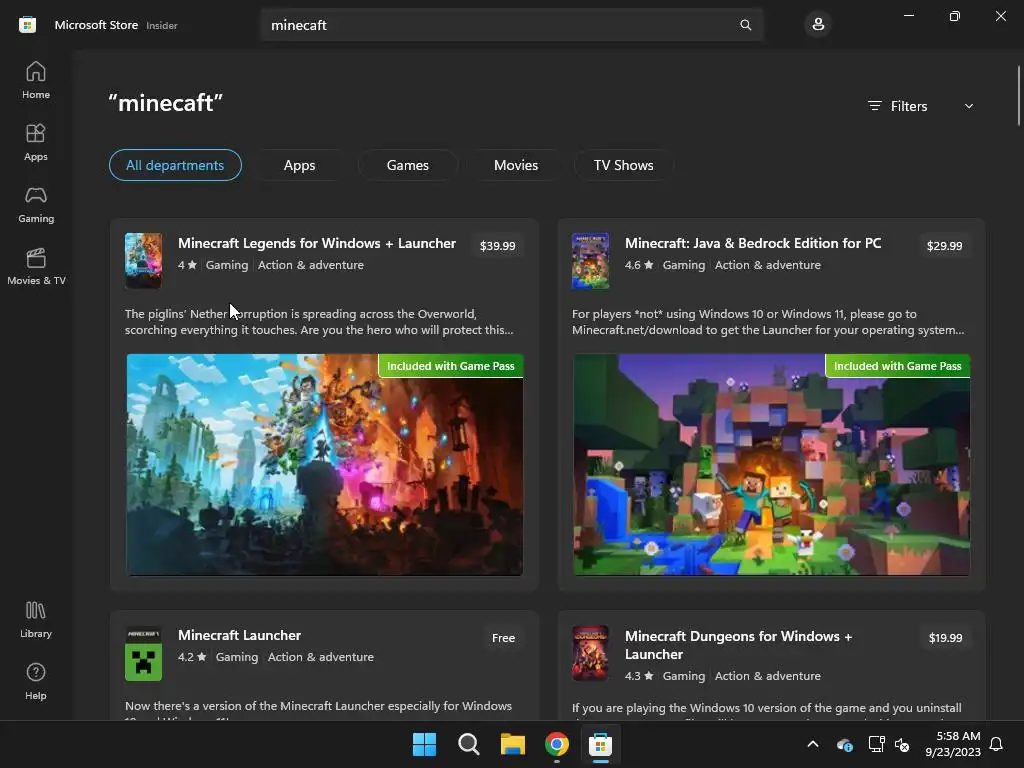Click the 4.2 star rating on Minecraft Launcher
Viewport: 1024px width, 768px height.
(x=192, y=657)
